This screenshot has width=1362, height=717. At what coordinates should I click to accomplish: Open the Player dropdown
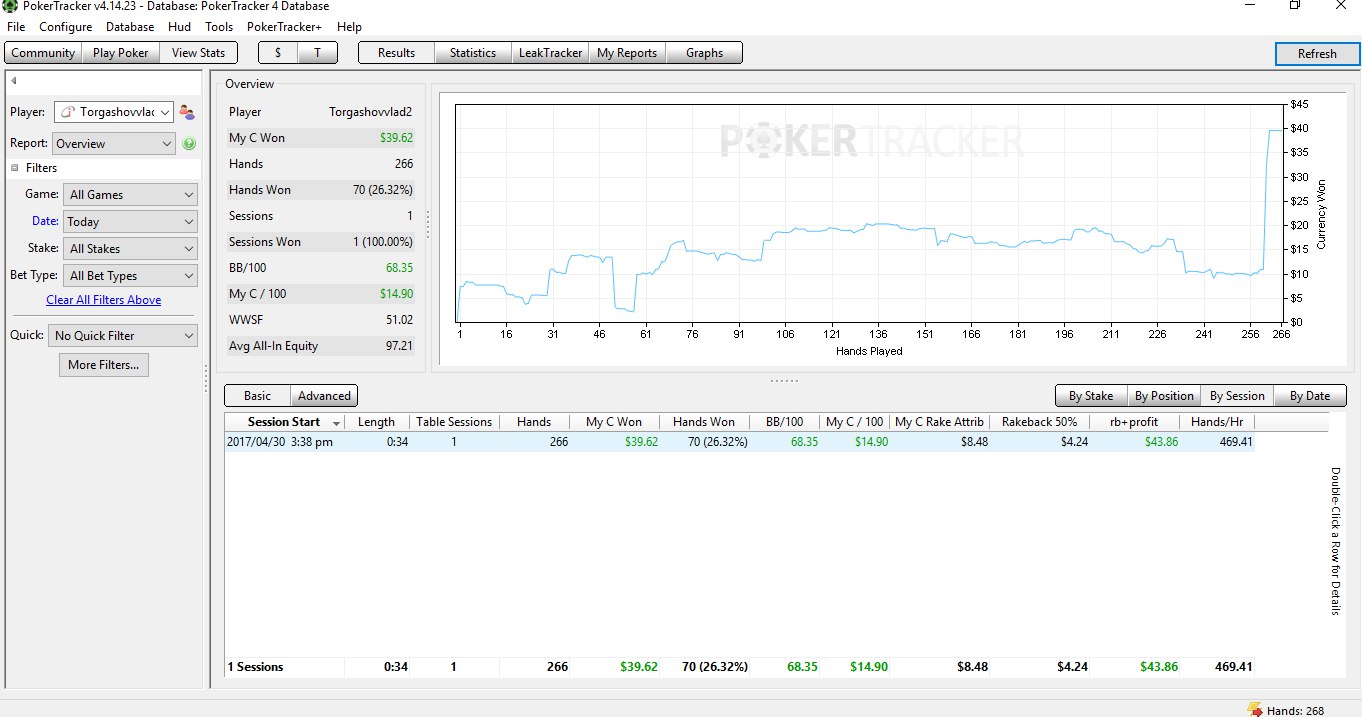click(x=114, y=113)
